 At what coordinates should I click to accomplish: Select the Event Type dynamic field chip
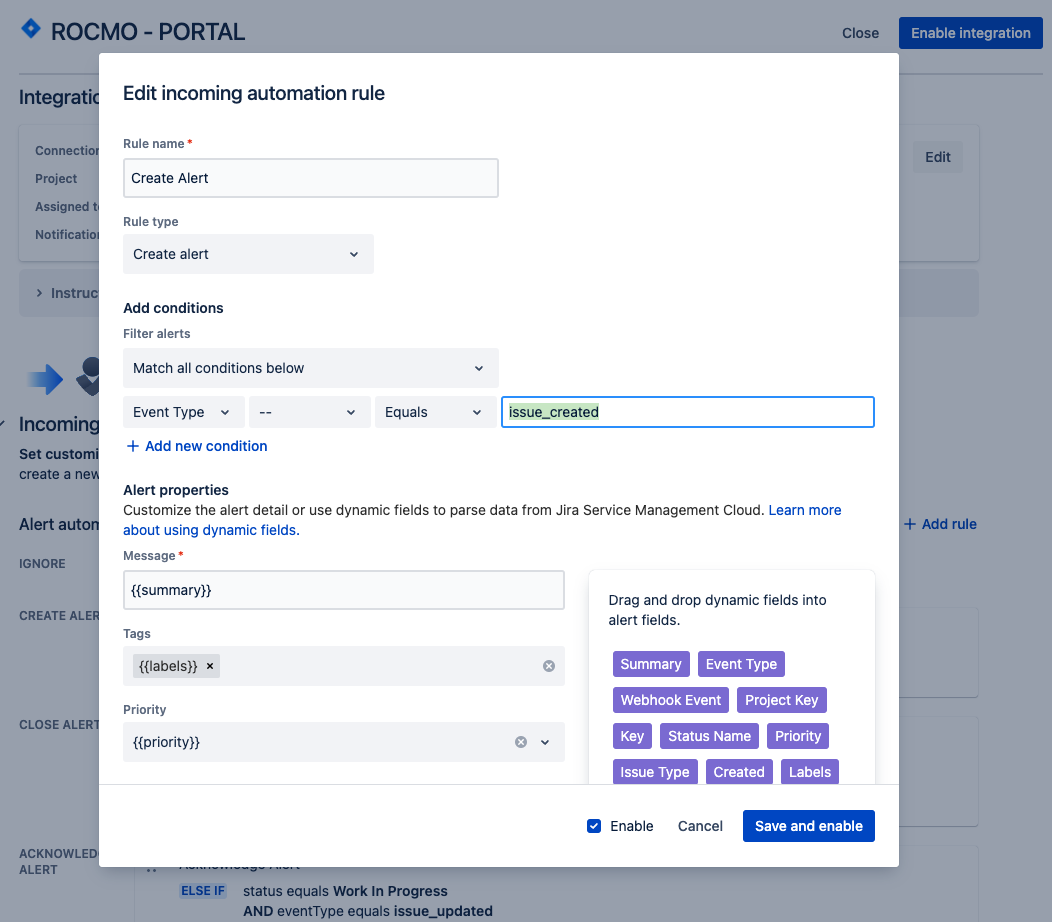741,664
